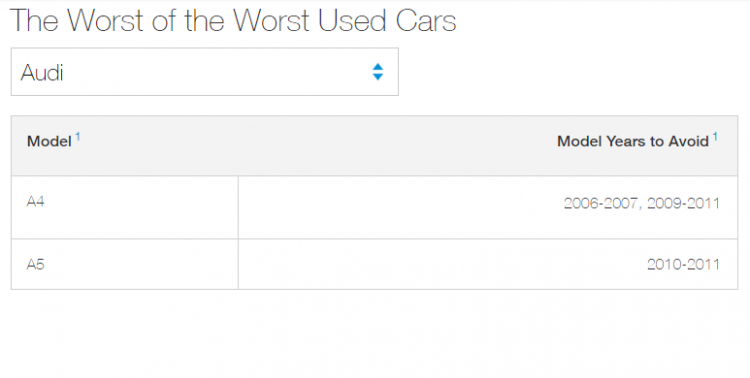Click the blue down arrow in selector
This screenshot has width=750, height=378.
[378, 77]
